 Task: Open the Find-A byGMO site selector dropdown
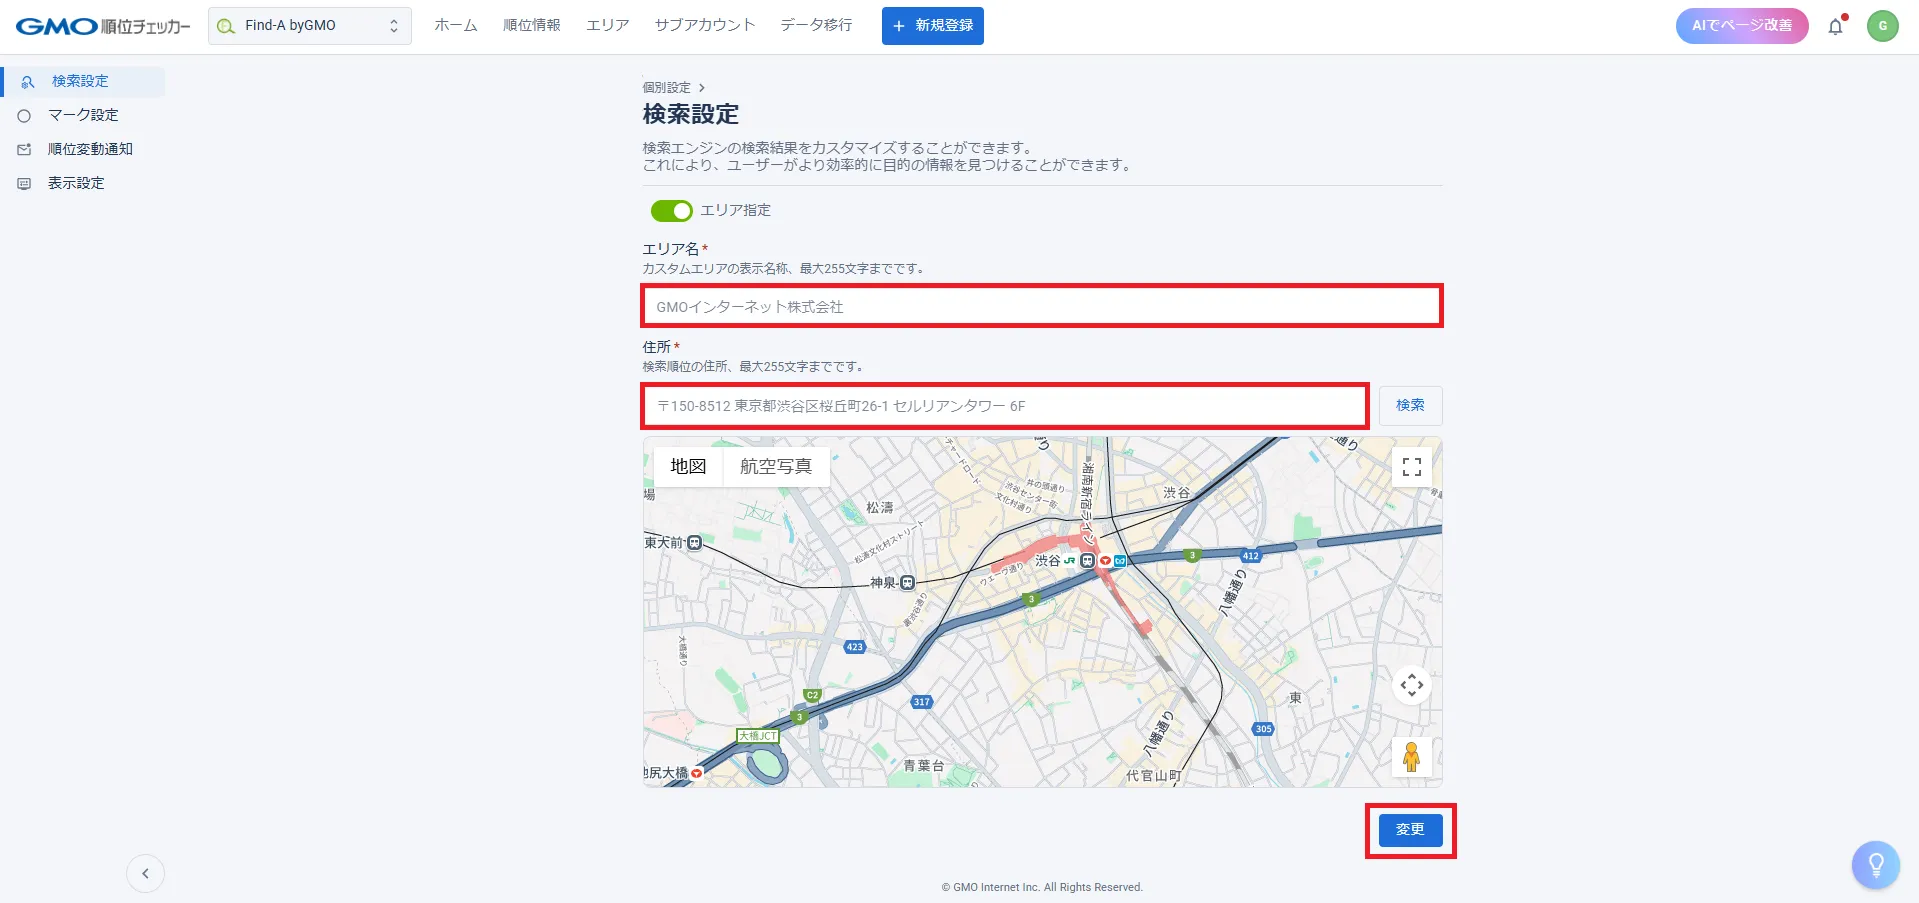point(310,26)
